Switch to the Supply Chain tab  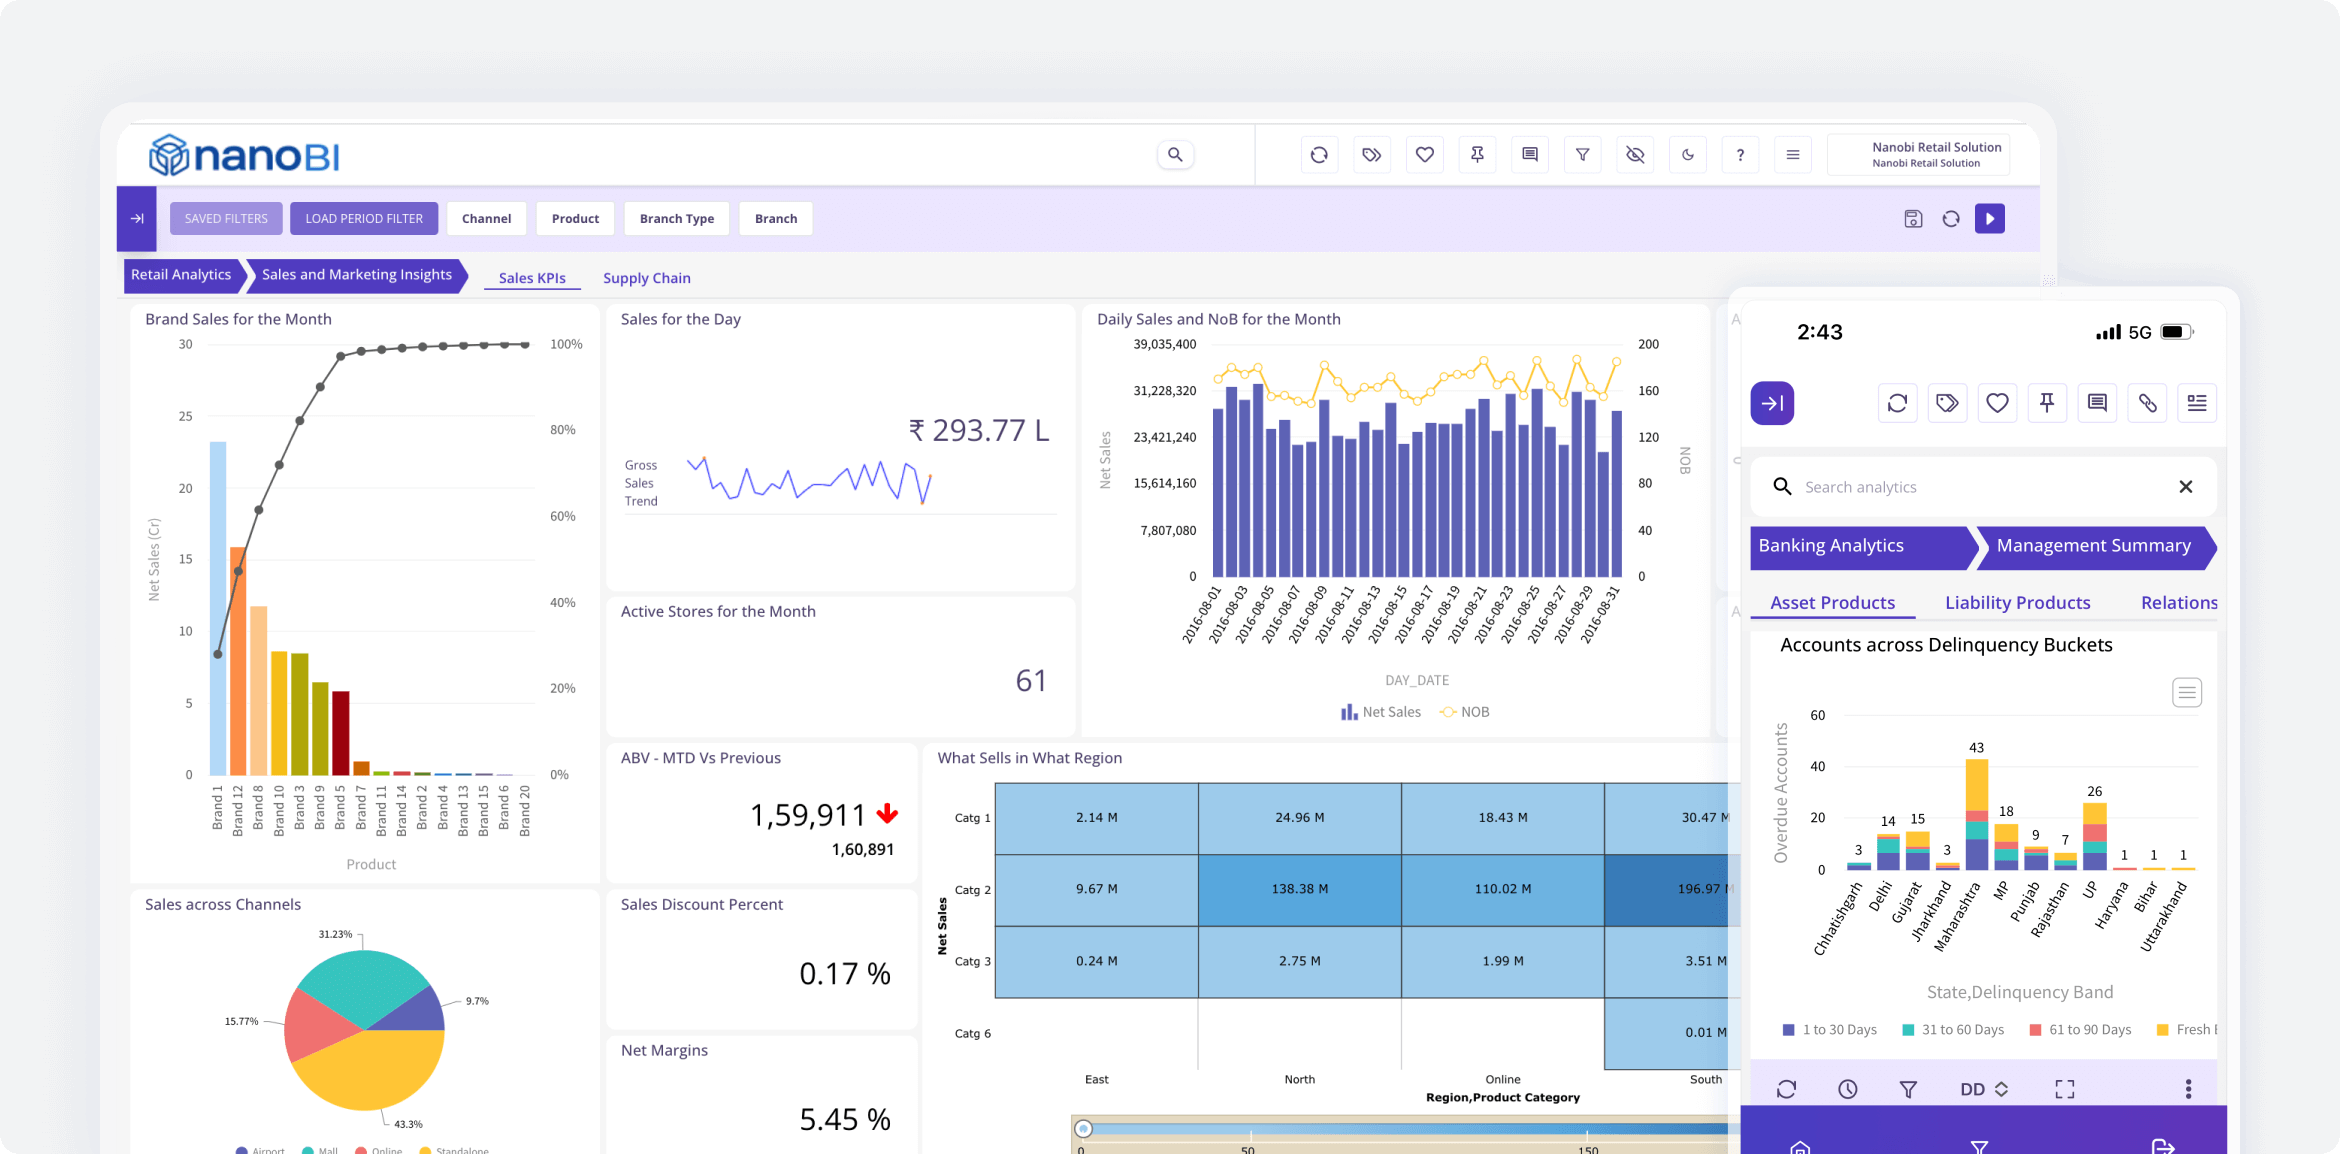[646, 278]
